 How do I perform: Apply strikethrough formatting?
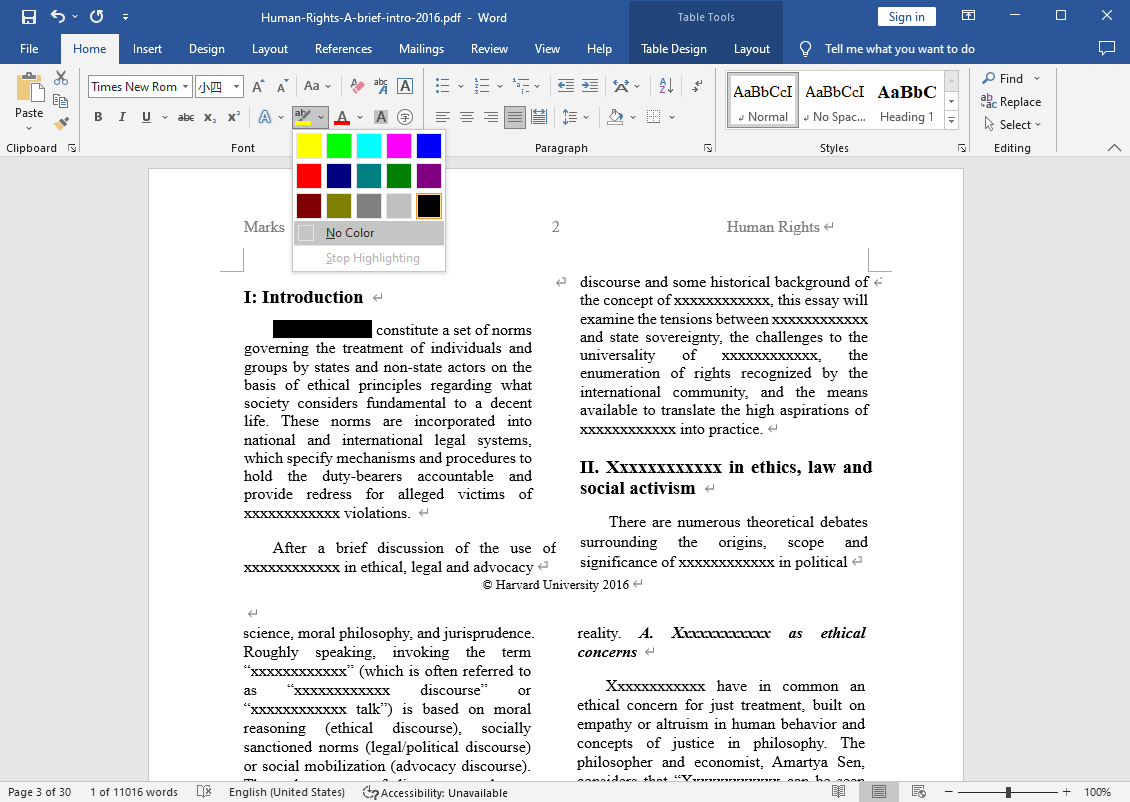click(x=186, y=117)
